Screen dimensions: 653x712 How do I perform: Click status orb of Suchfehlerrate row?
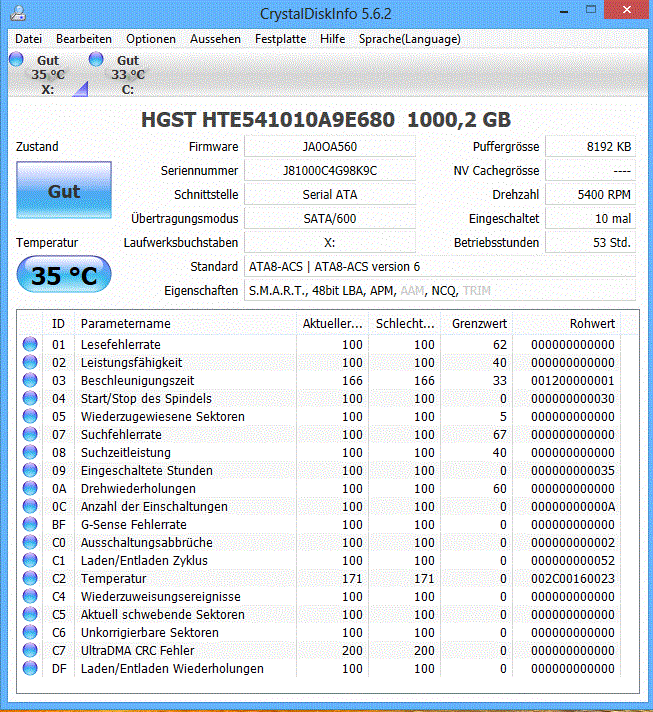tap(30, 435)
